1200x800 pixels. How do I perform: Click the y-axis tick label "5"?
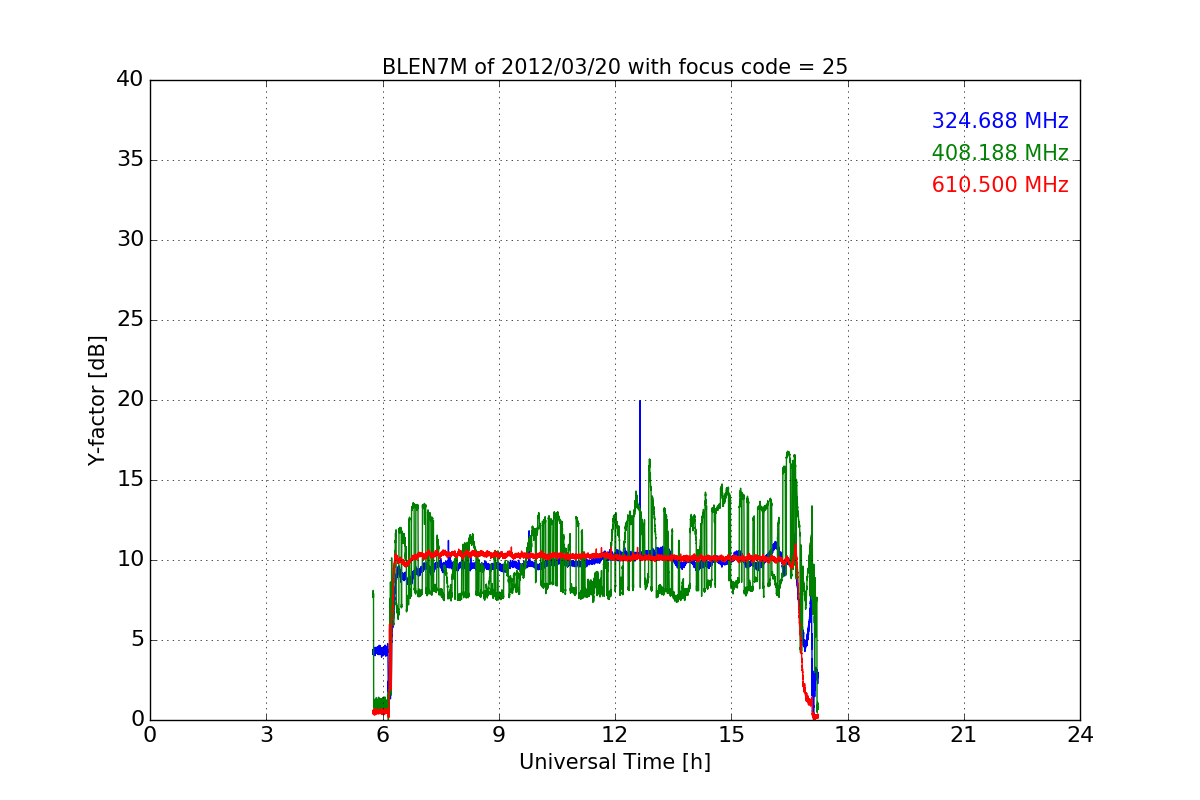(137, 640)
